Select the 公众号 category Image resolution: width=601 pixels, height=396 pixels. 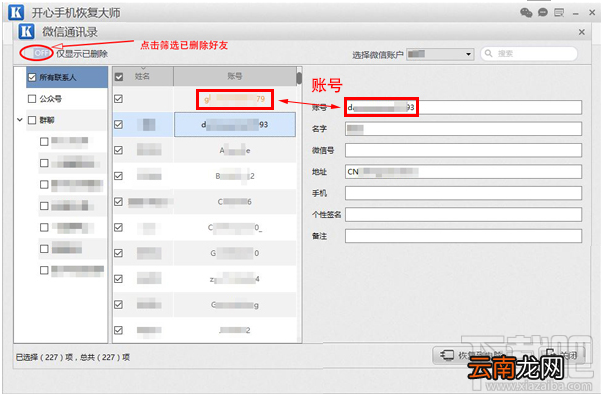(67, 99)
